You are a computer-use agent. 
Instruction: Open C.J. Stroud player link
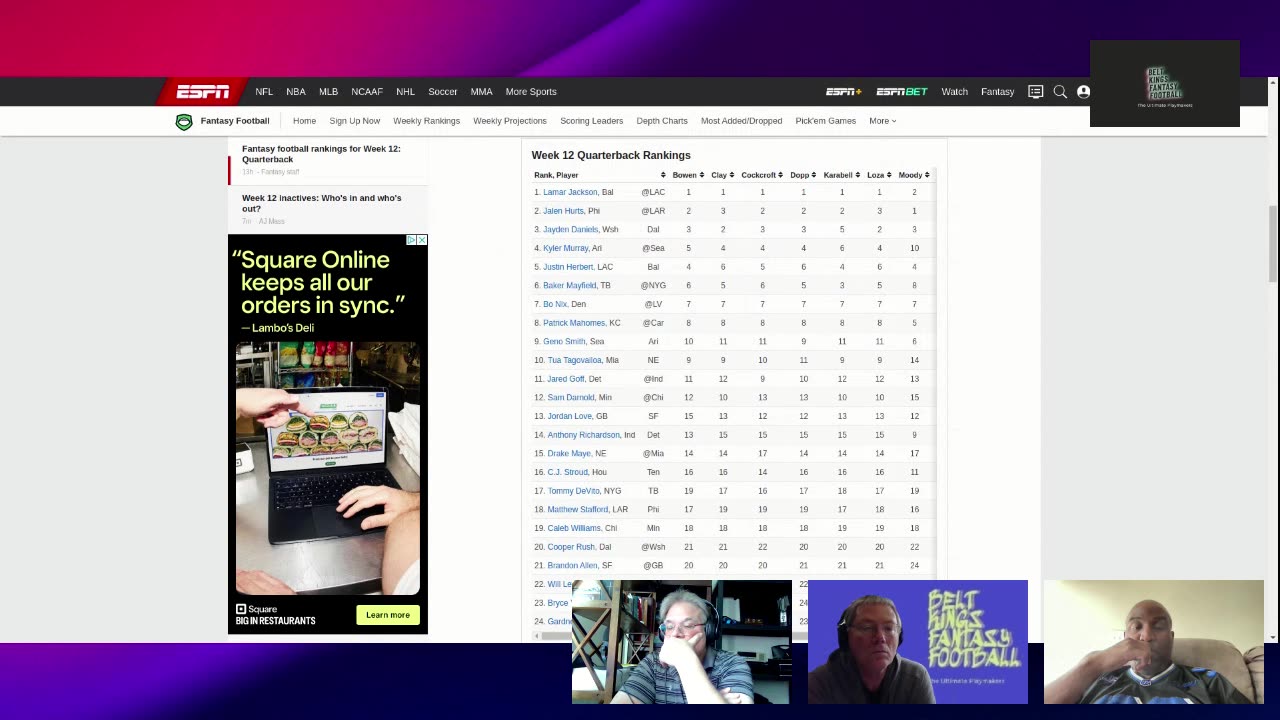pos(567,472)
